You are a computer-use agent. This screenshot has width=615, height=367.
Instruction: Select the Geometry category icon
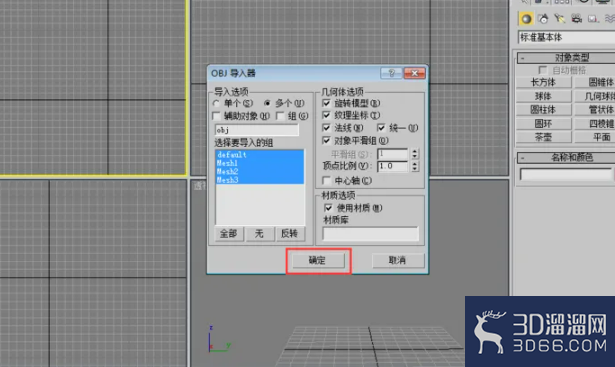526,18
